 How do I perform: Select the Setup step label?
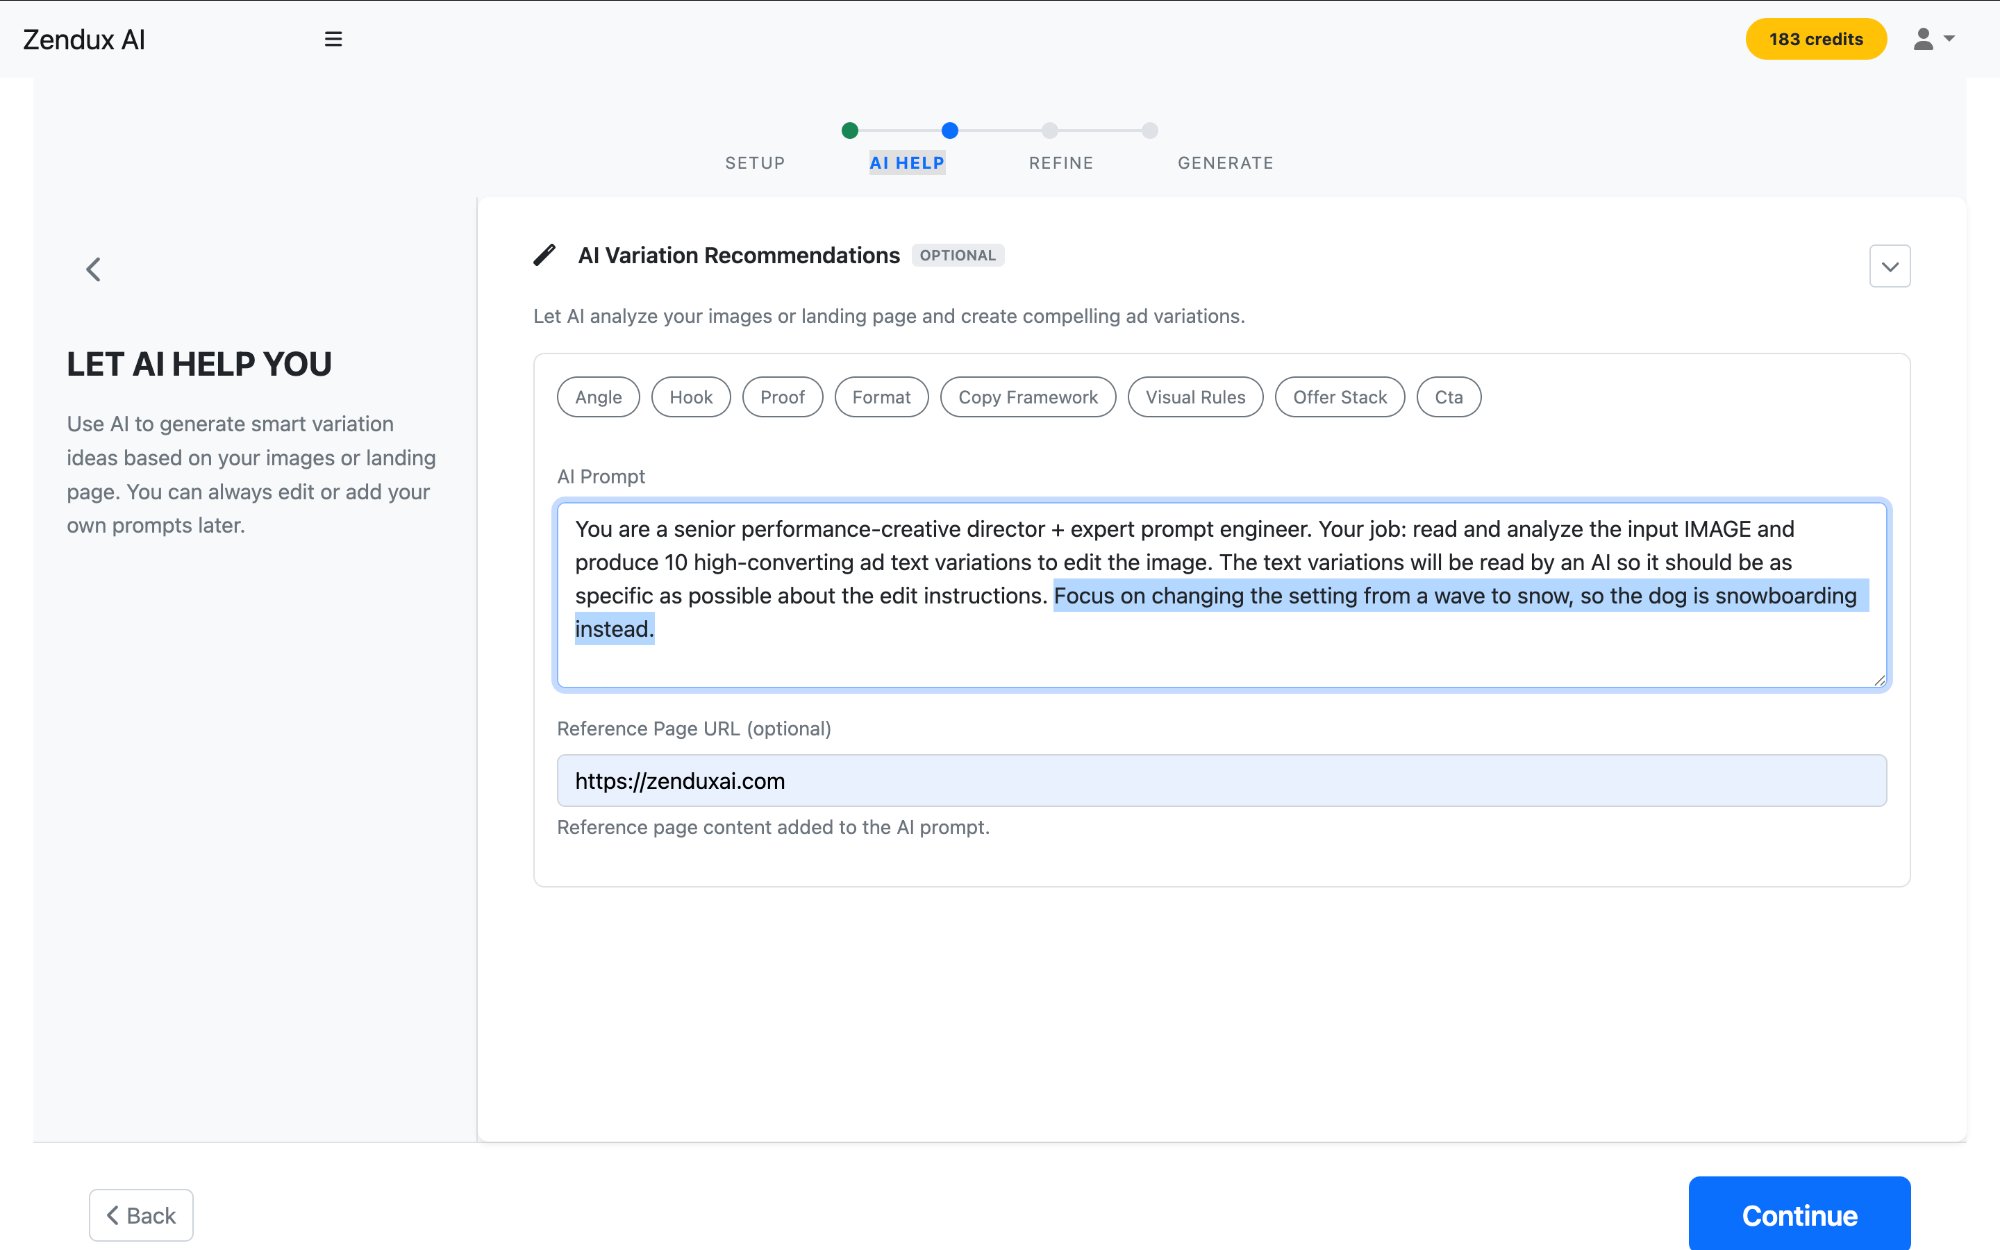[x=754, y=163]
